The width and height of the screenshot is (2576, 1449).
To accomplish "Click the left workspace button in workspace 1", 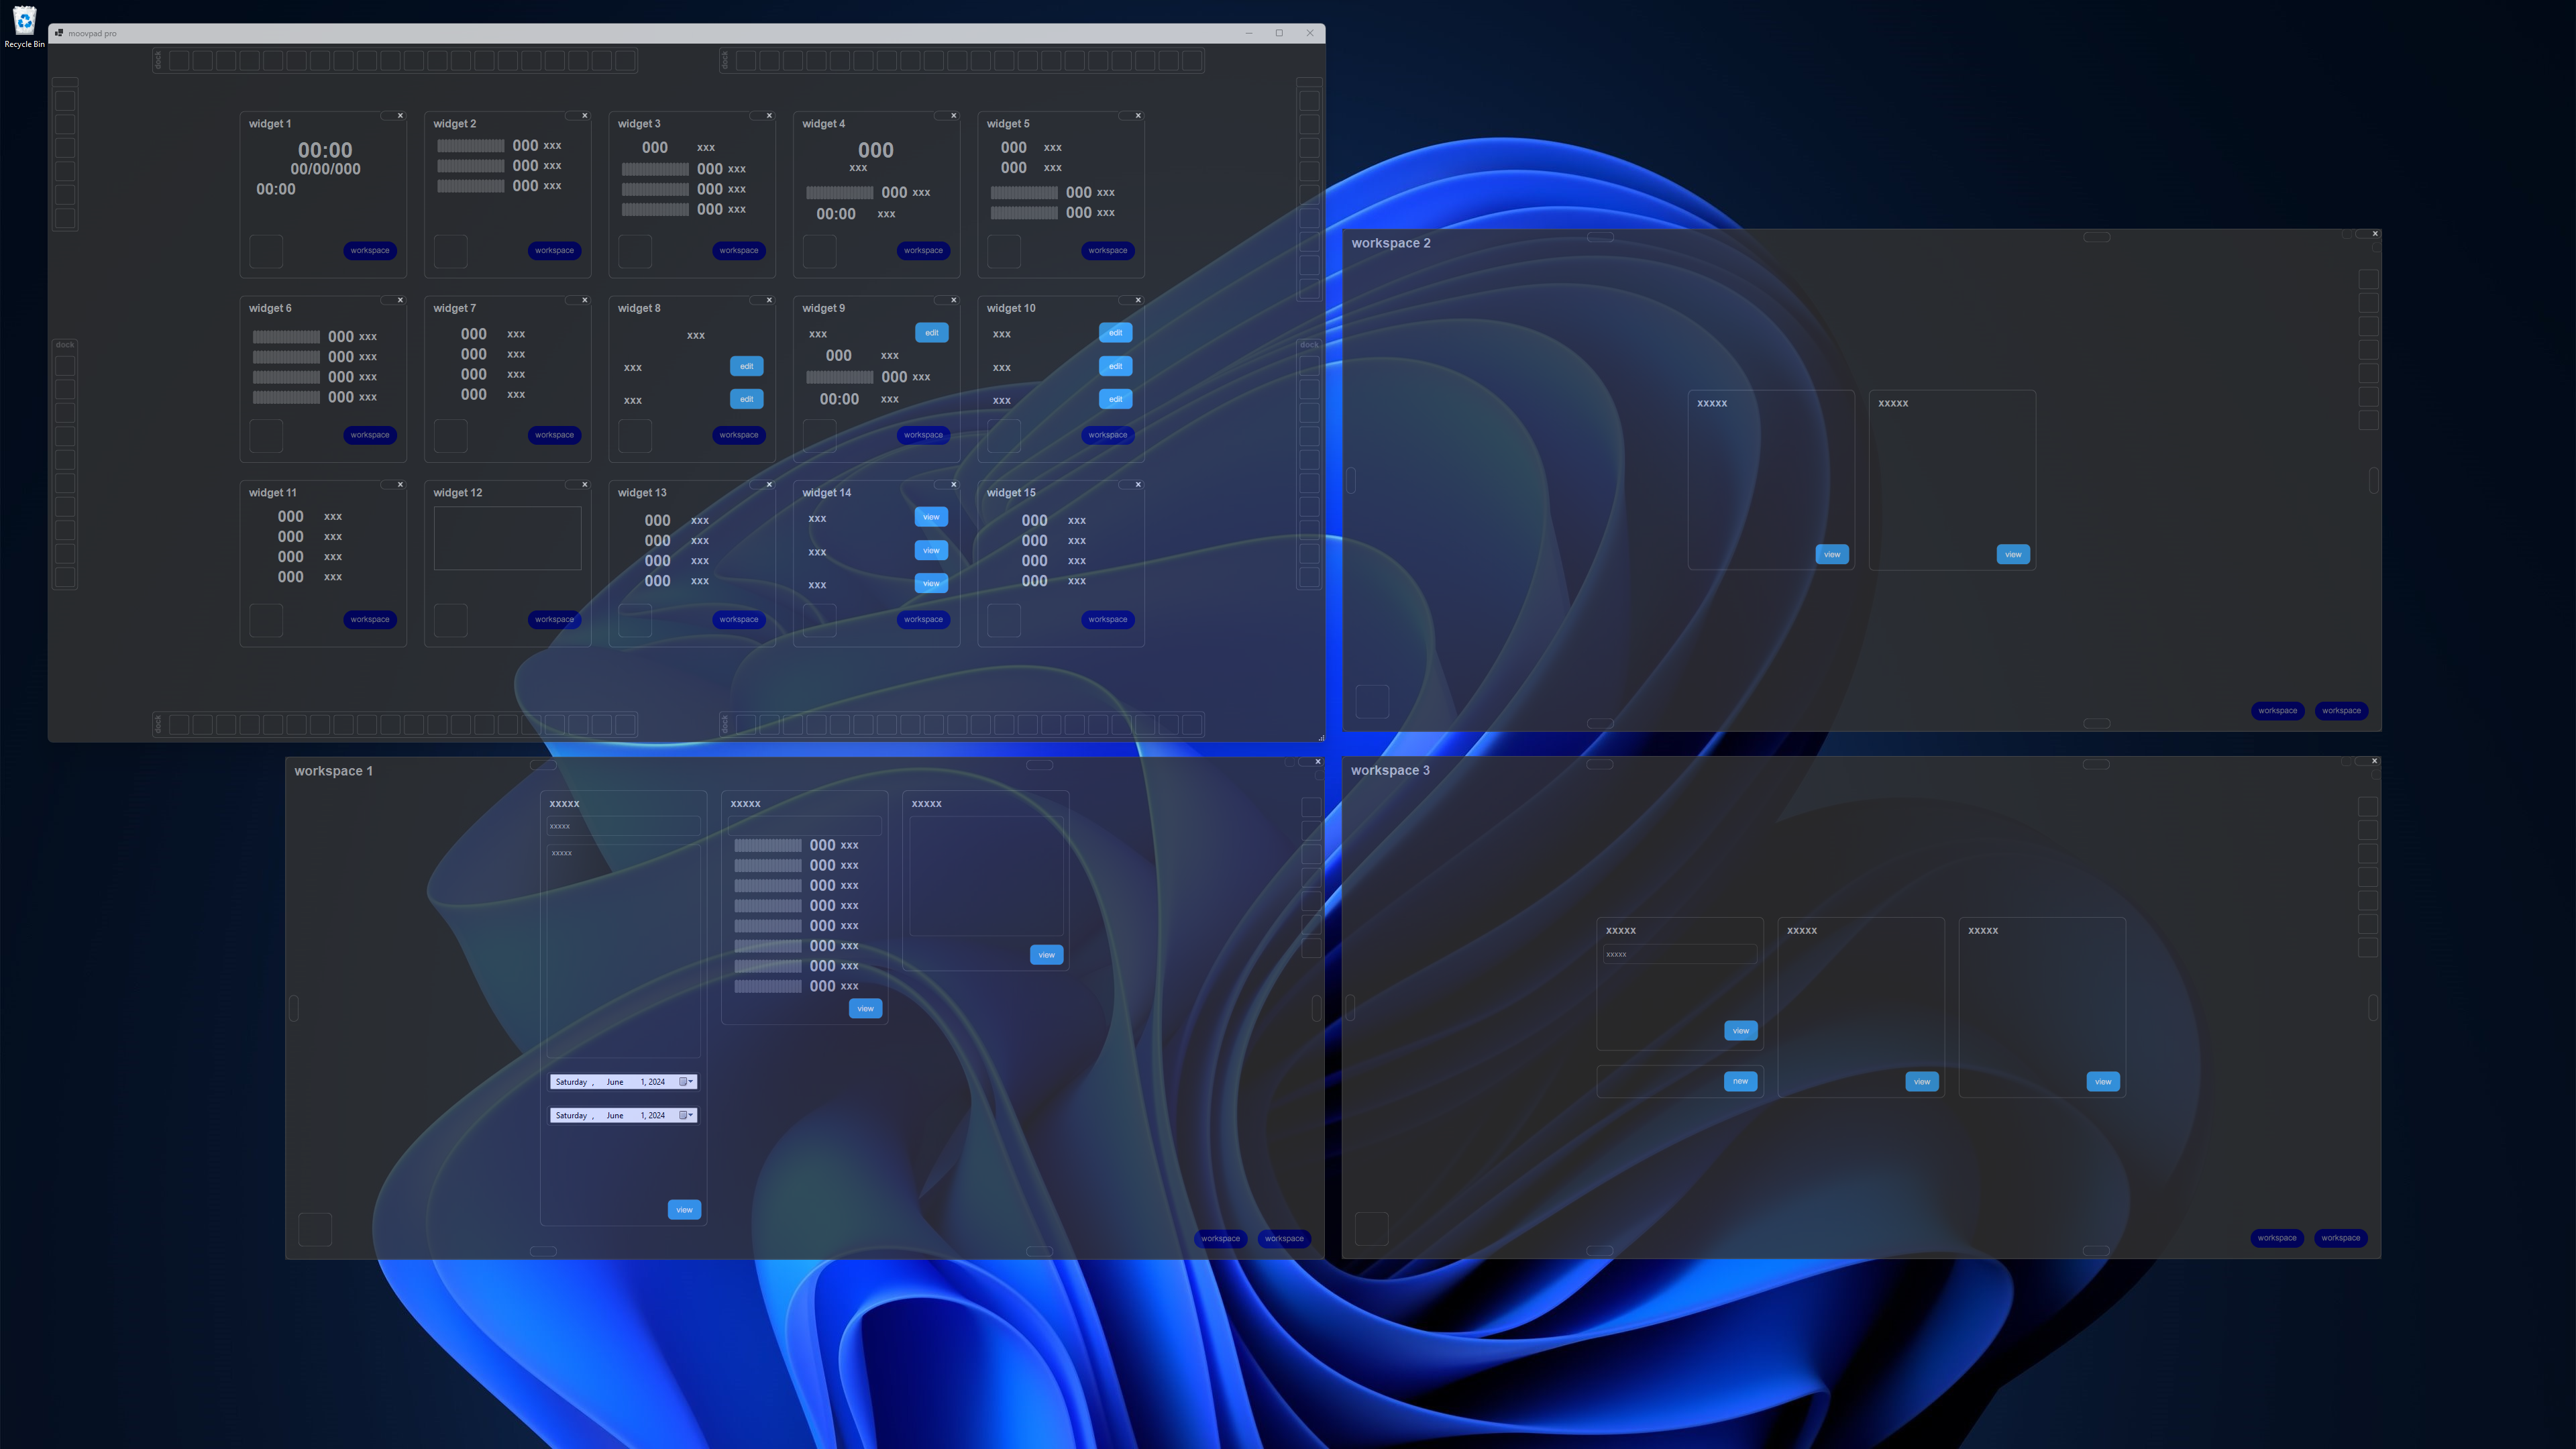I will pyautogui.click(x=1220, y=1239).
